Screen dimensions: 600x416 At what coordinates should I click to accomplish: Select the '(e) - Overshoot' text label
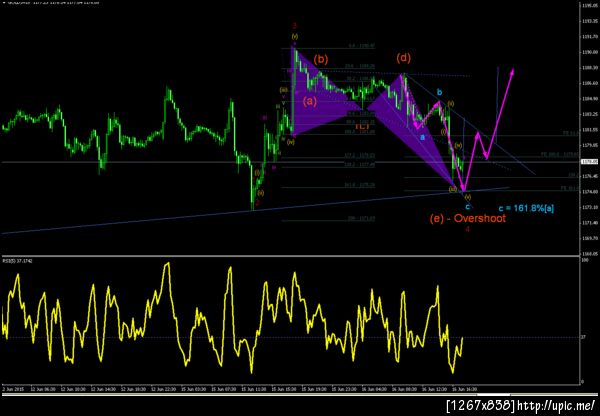click(468, 218)
